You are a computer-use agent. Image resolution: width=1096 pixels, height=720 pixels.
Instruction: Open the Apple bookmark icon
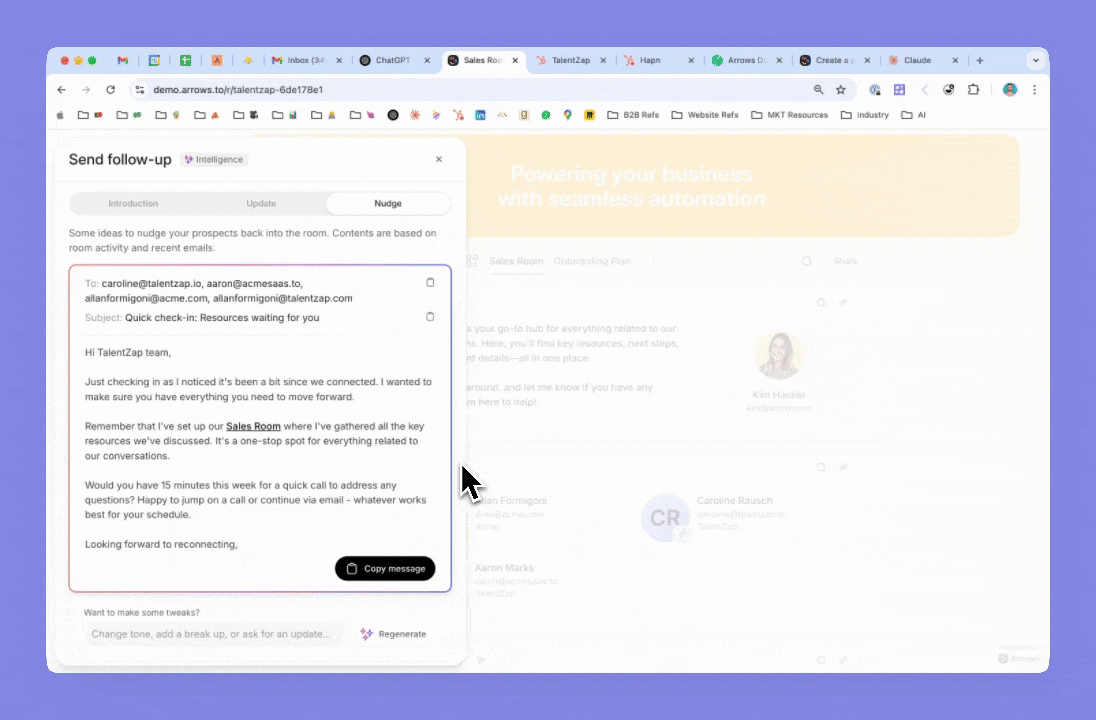(x=60, y=115)
